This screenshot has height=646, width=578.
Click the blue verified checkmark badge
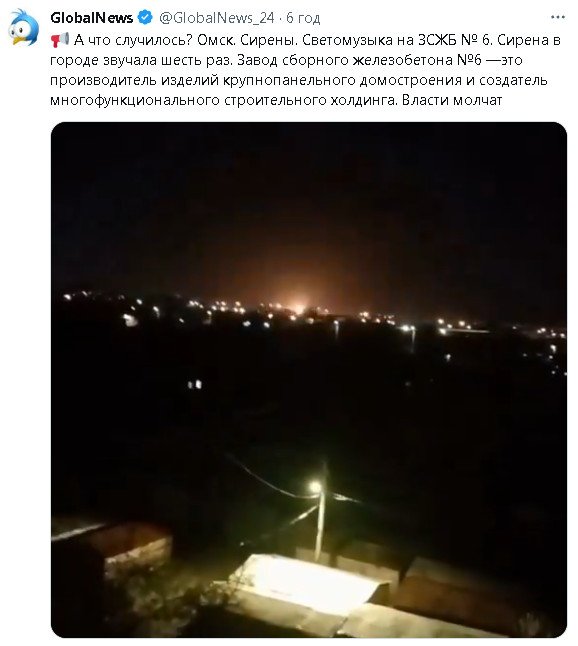point(145,18)
